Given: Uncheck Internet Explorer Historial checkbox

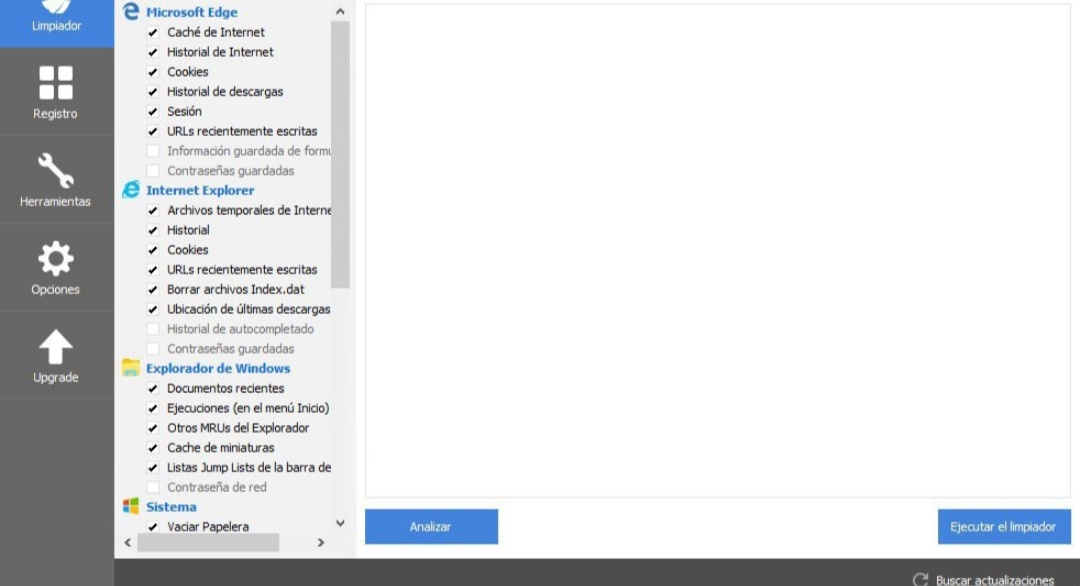Looking at the screenshot, I should 153,231.
